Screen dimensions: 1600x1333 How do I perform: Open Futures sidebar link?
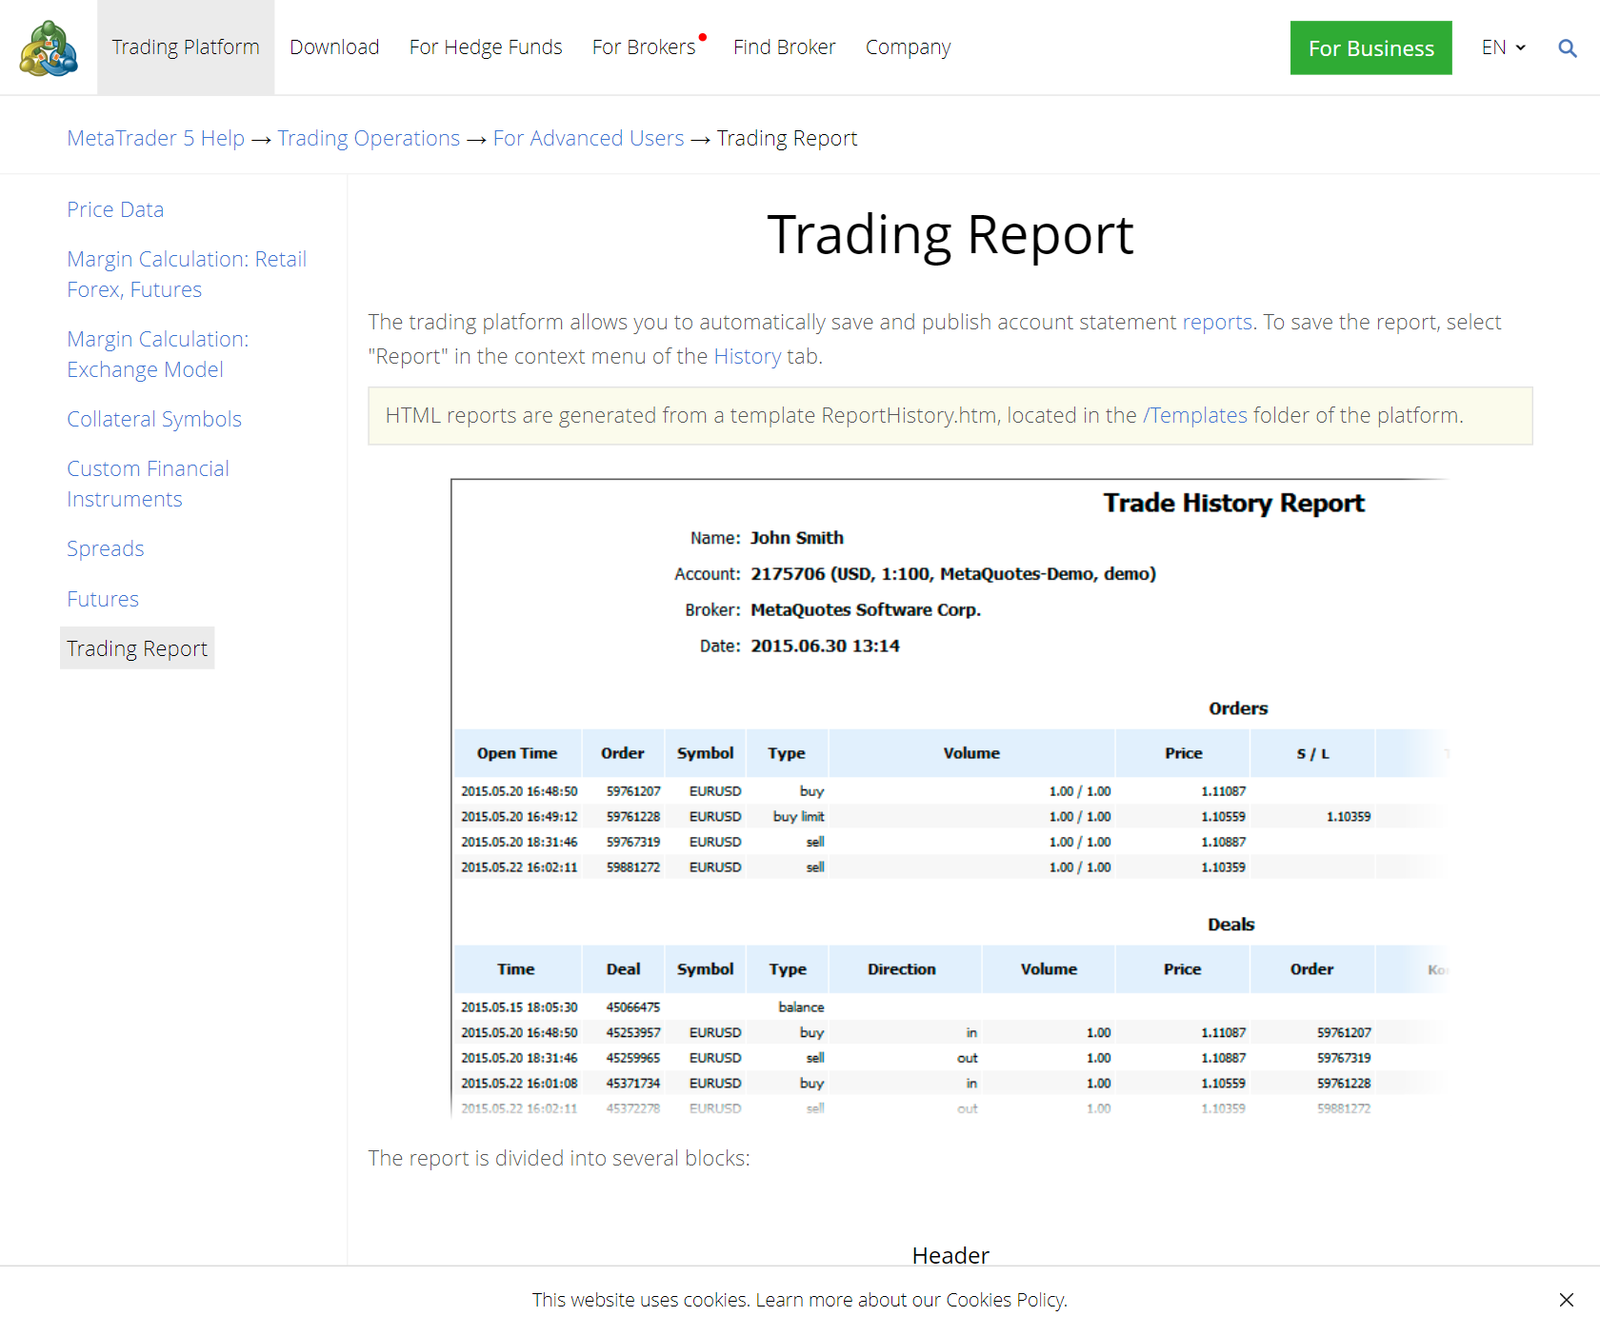[103, 599]
